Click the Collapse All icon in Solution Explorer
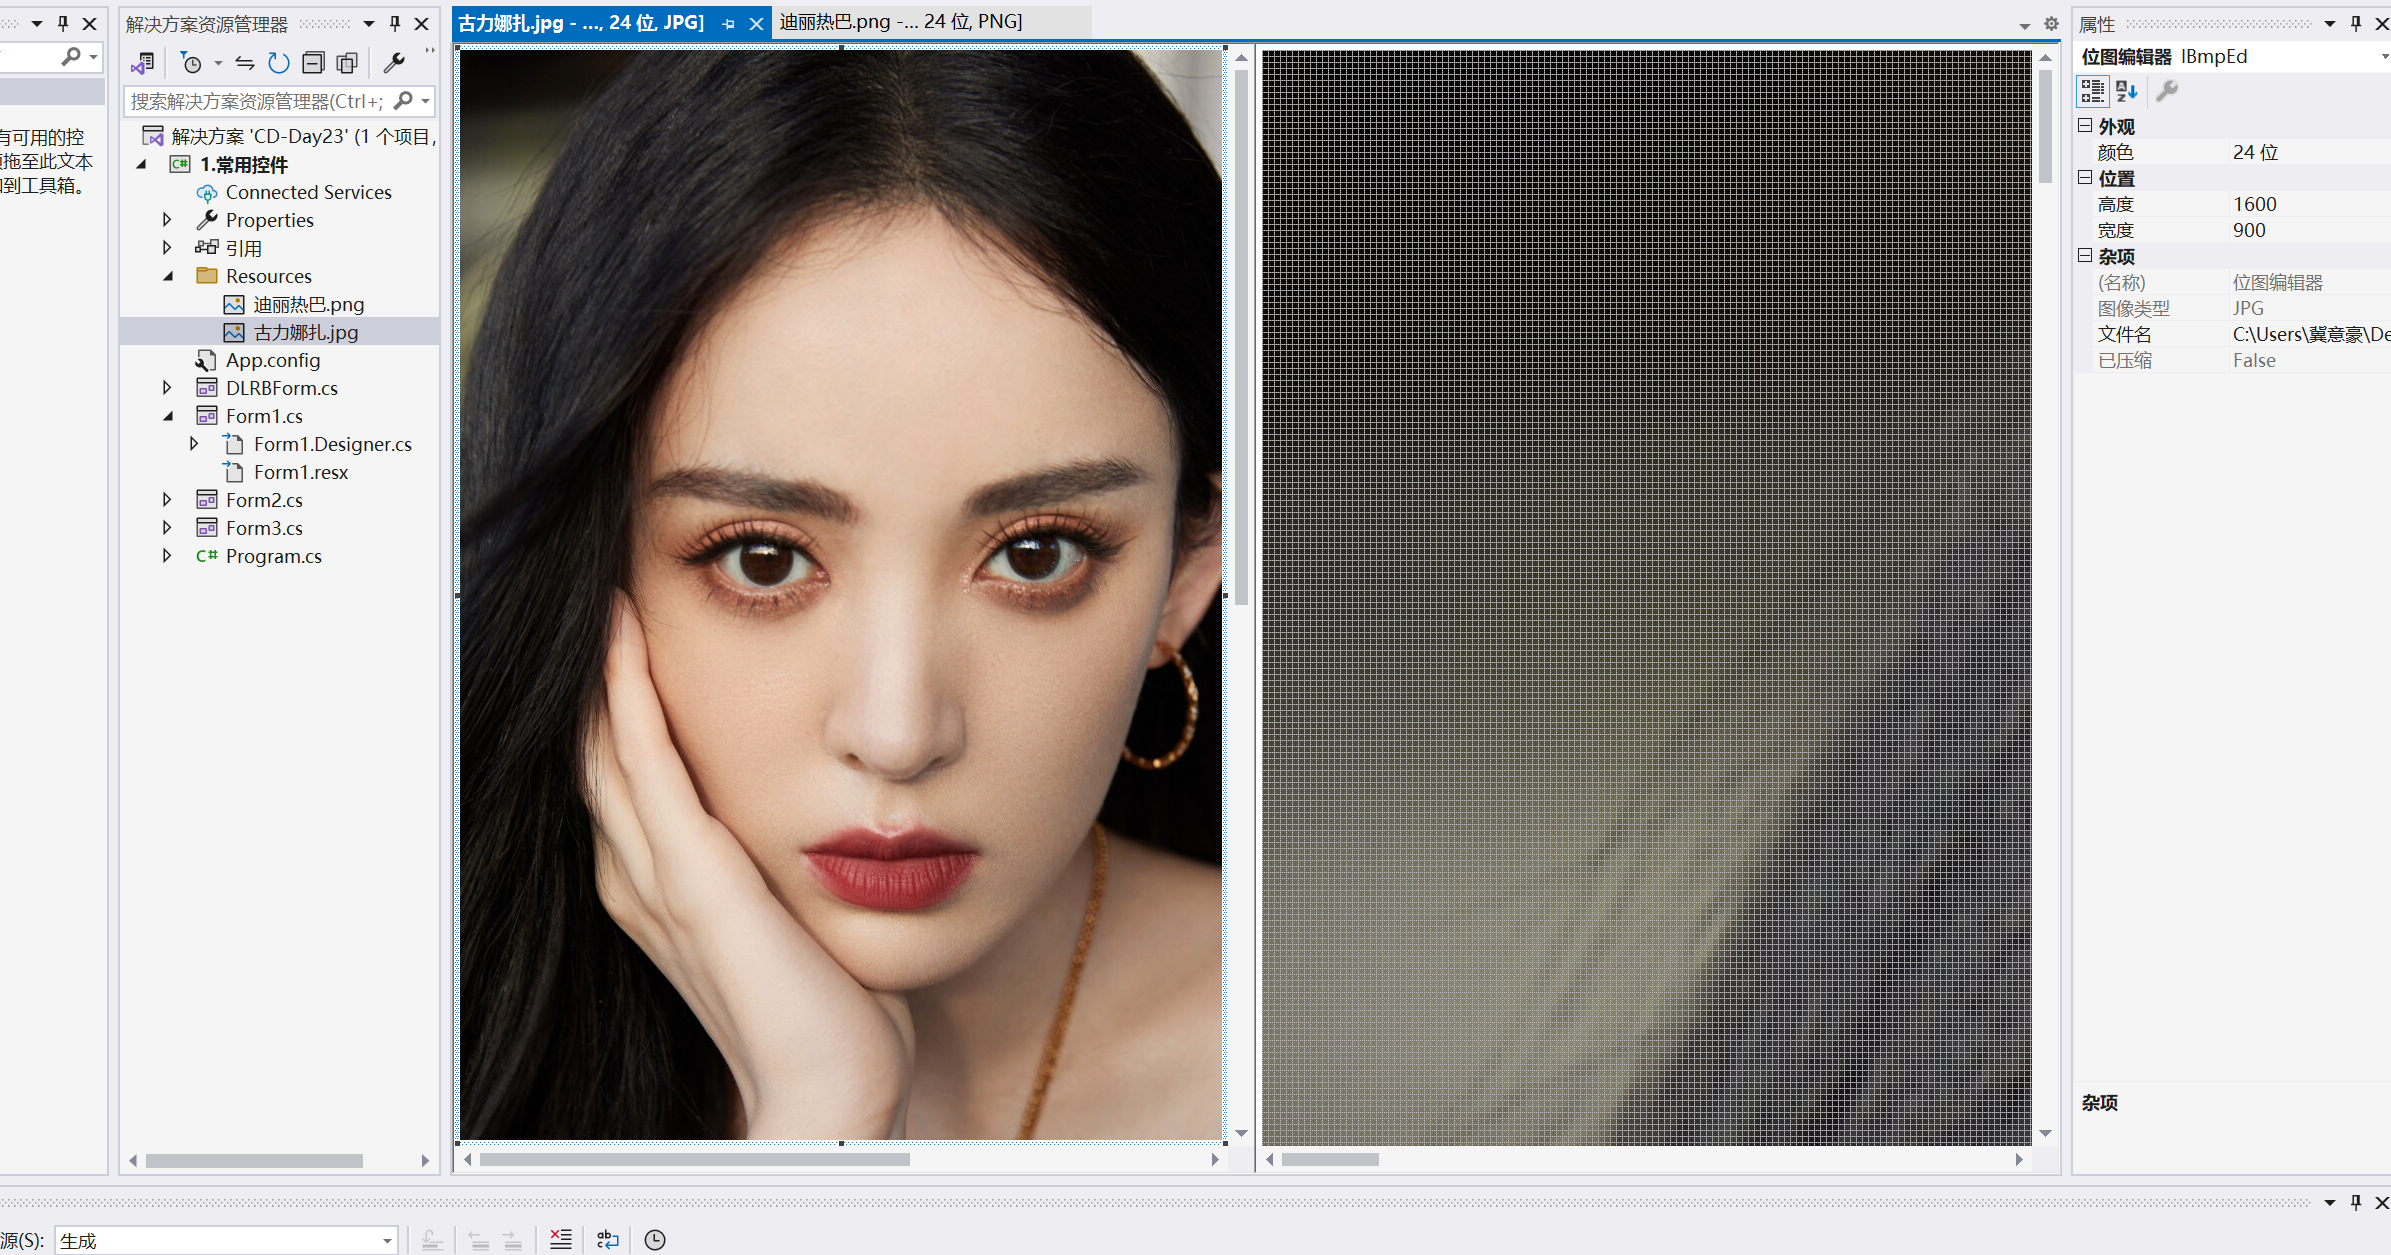The image size is (2391, 1255). pos(313,63)
